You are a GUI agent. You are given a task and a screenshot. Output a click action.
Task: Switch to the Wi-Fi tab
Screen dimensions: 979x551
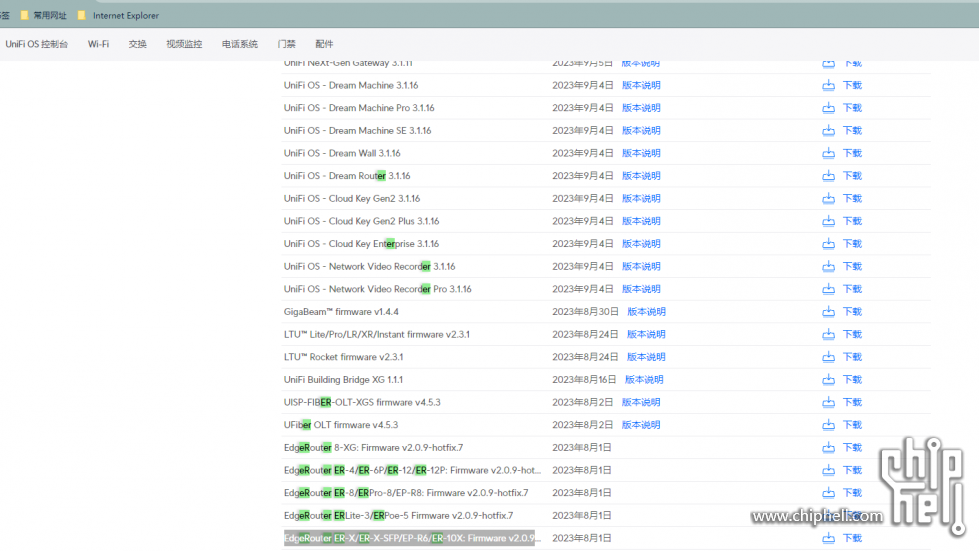click(x=98, y=44)
